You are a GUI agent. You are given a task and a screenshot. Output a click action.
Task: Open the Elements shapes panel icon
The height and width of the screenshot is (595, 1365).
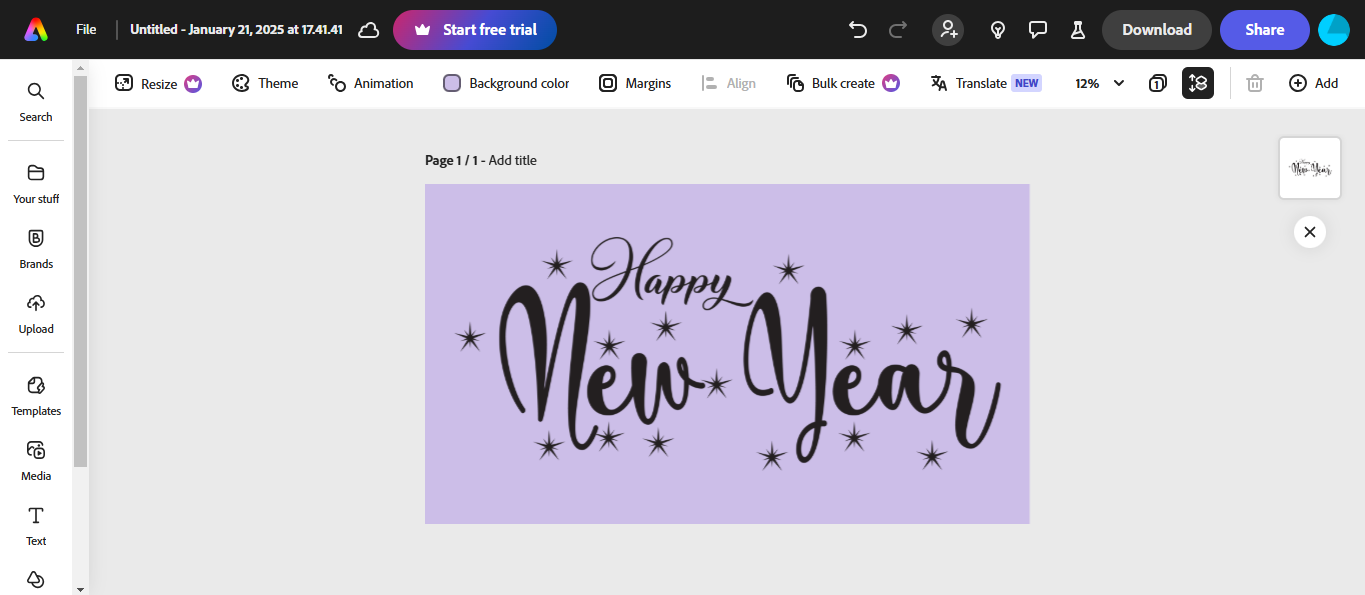[36, 581]
